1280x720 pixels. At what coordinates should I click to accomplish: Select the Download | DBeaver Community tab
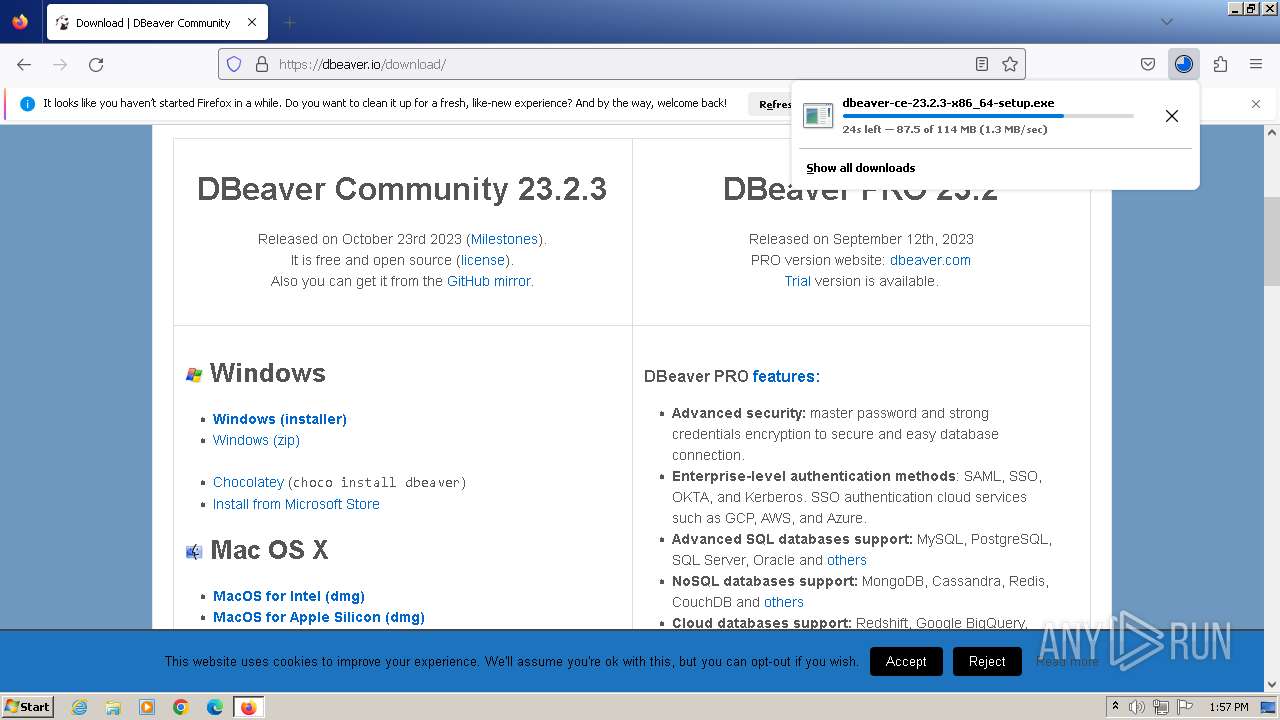point(157,22)
